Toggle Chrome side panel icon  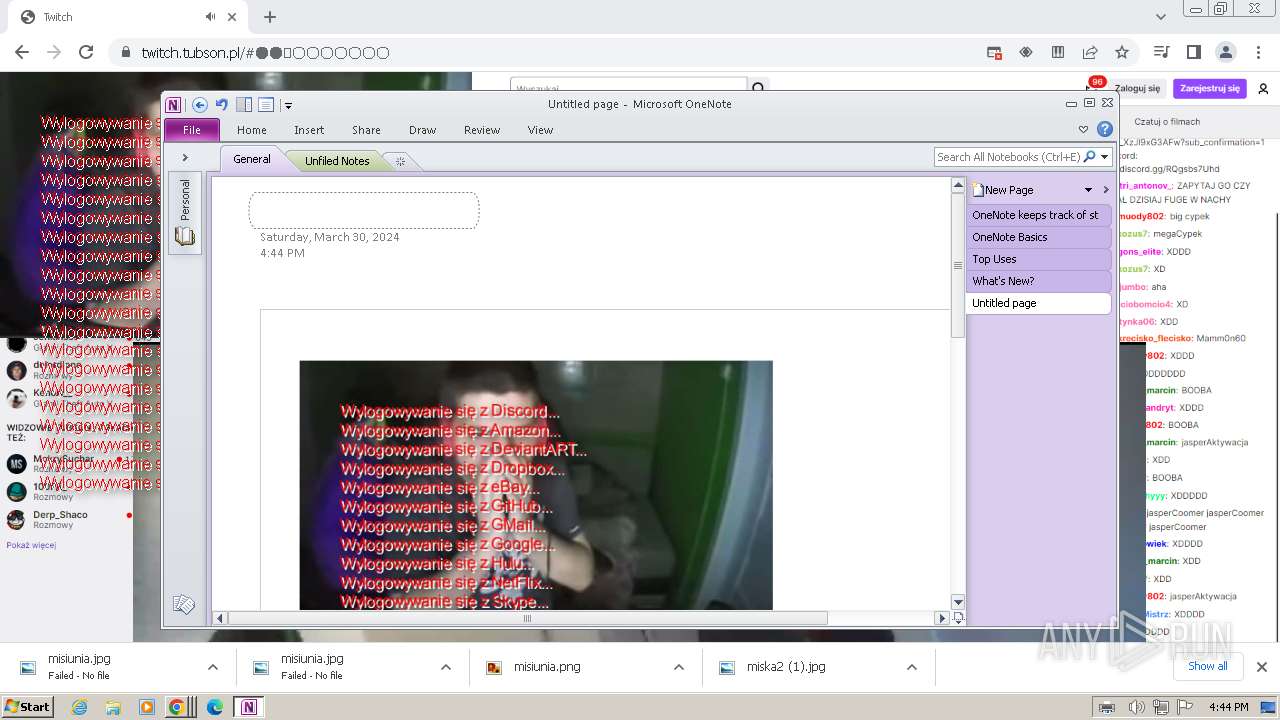pos(1193,52)
